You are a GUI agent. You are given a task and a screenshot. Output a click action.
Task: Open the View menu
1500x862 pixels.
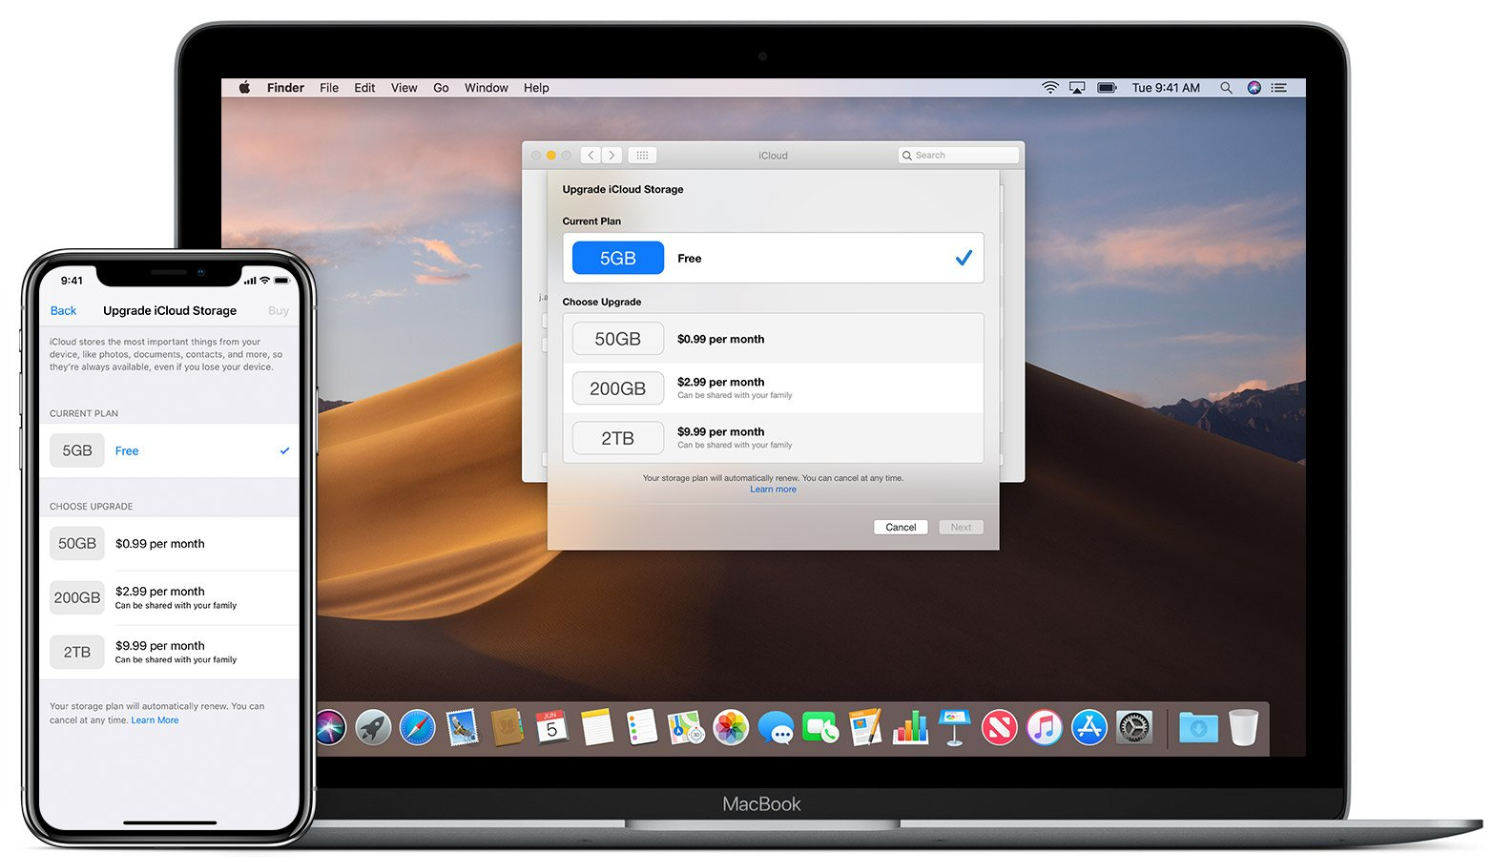coord(404,88)
